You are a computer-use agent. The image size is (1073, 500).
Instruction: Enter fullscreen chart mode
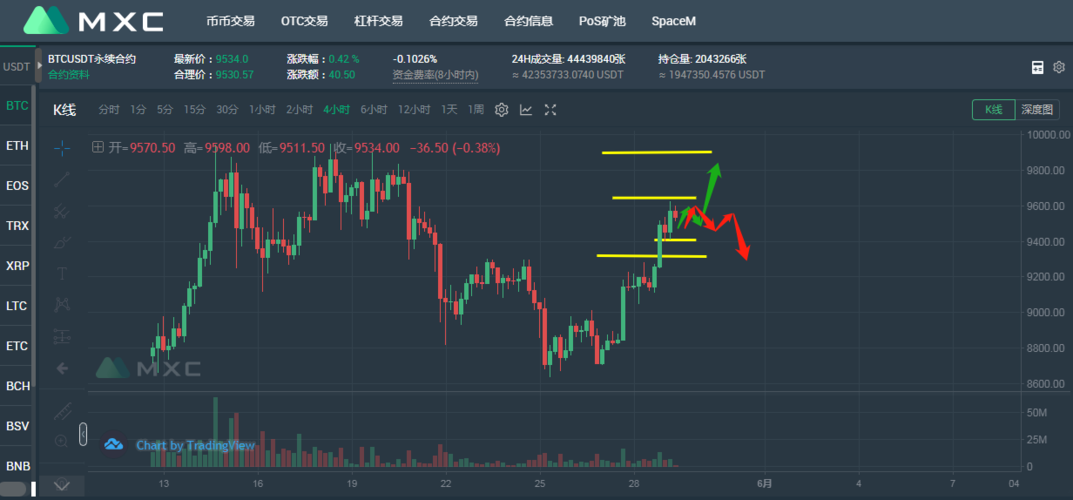coord(550,110)
